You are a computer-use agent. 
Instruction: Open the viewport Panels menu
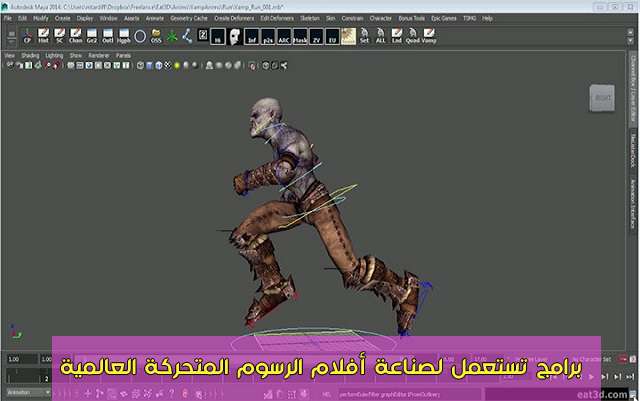pos(123,56)
